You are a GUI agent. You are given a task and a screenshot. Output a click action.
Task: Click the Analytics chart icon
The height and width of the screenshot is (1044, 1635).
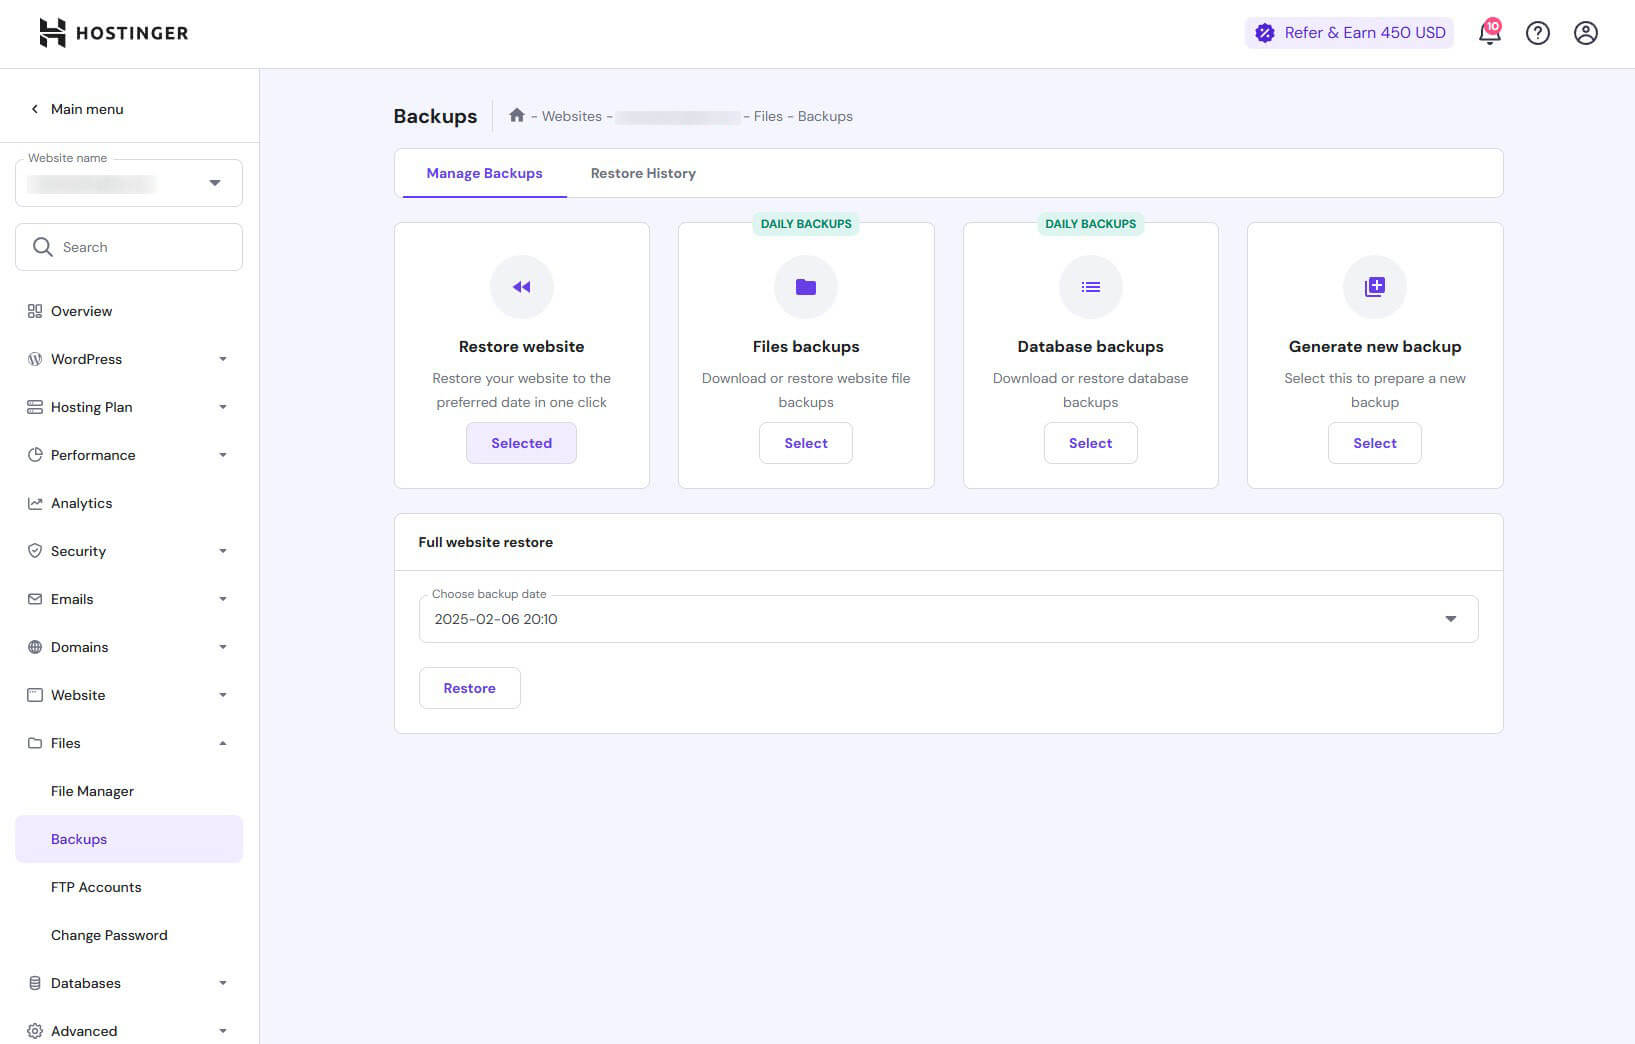[x=35, y=503]
